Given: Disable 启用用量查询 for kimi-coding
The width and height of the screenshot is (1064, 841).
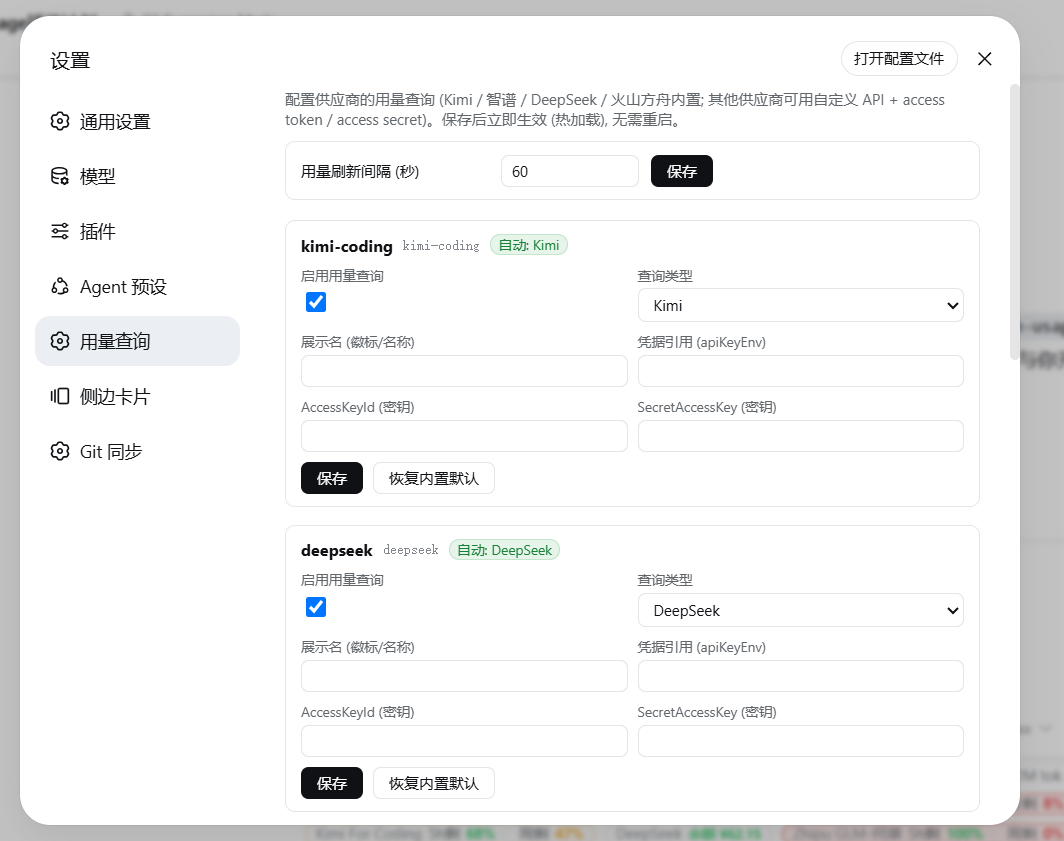Looking at the screenshot, I should pos(316,302).
